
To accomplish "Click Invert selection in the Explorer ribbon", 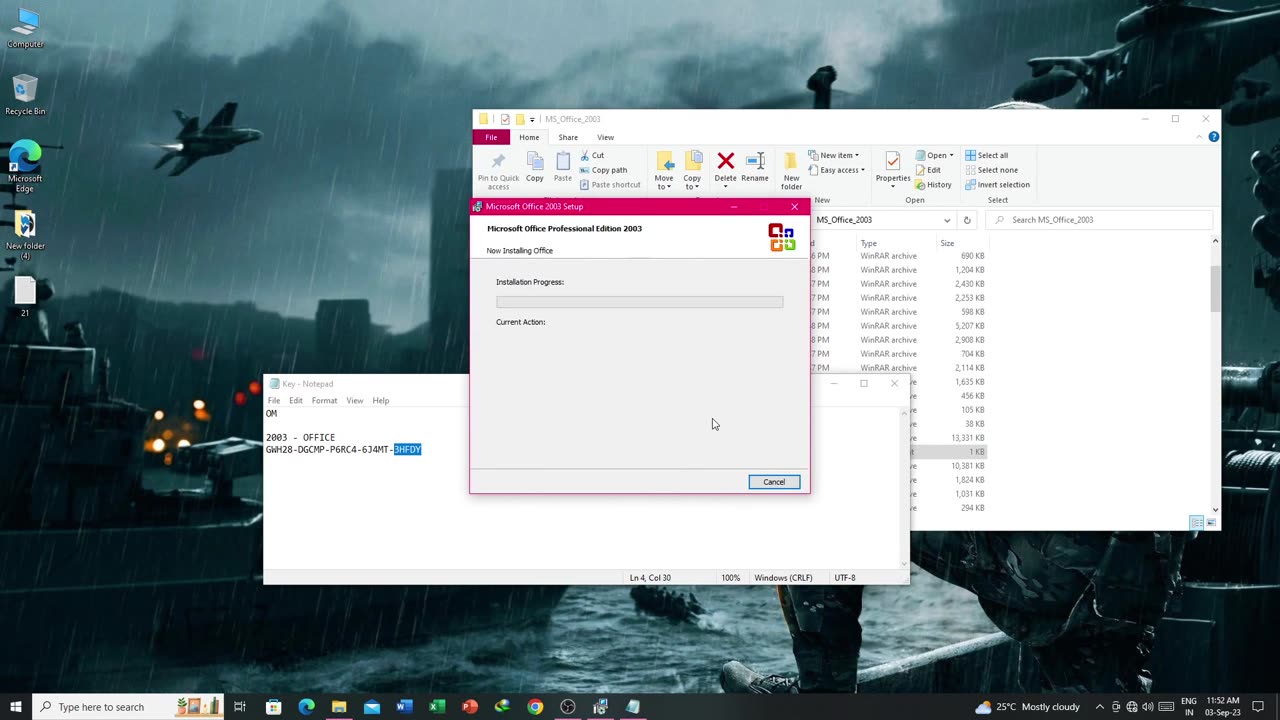I will pos(997,185).
